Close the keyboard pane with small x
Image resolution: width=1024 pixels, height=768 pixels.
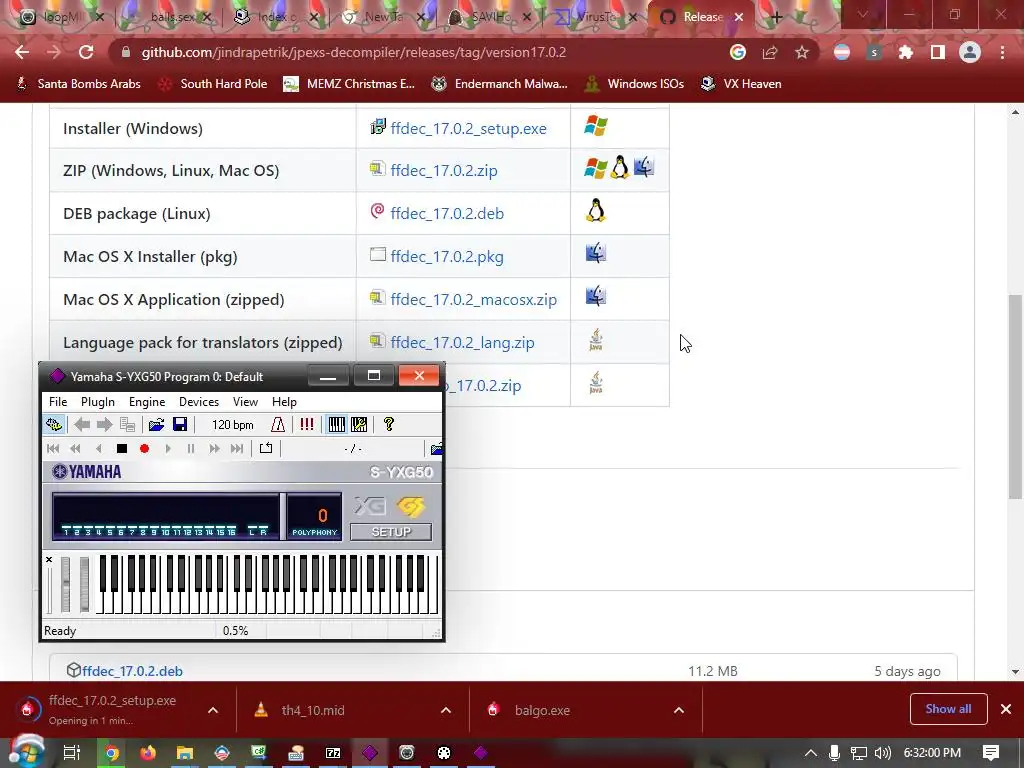point(49,560)
